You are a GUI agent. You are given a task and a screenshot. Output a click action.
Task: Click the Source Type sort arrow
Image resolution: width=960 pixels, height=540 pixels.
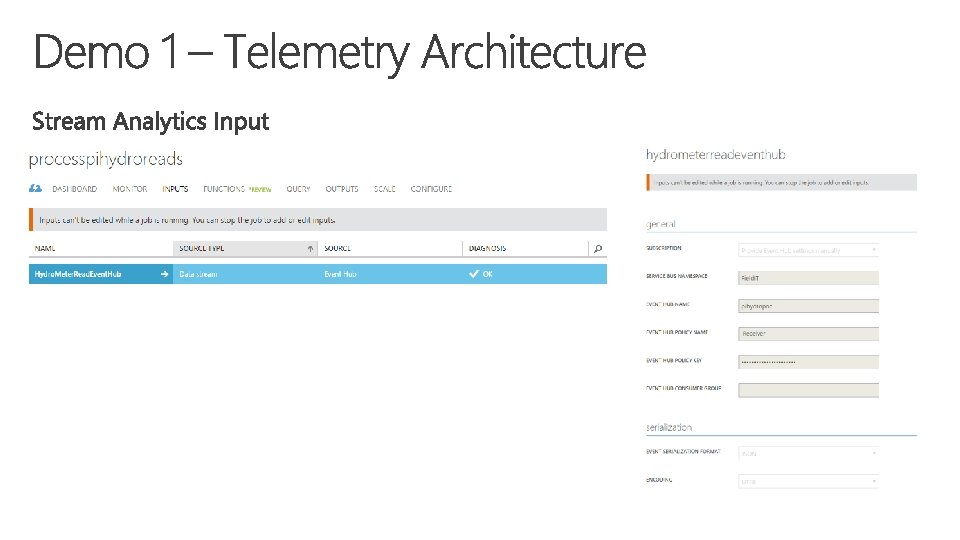[310, 249]
